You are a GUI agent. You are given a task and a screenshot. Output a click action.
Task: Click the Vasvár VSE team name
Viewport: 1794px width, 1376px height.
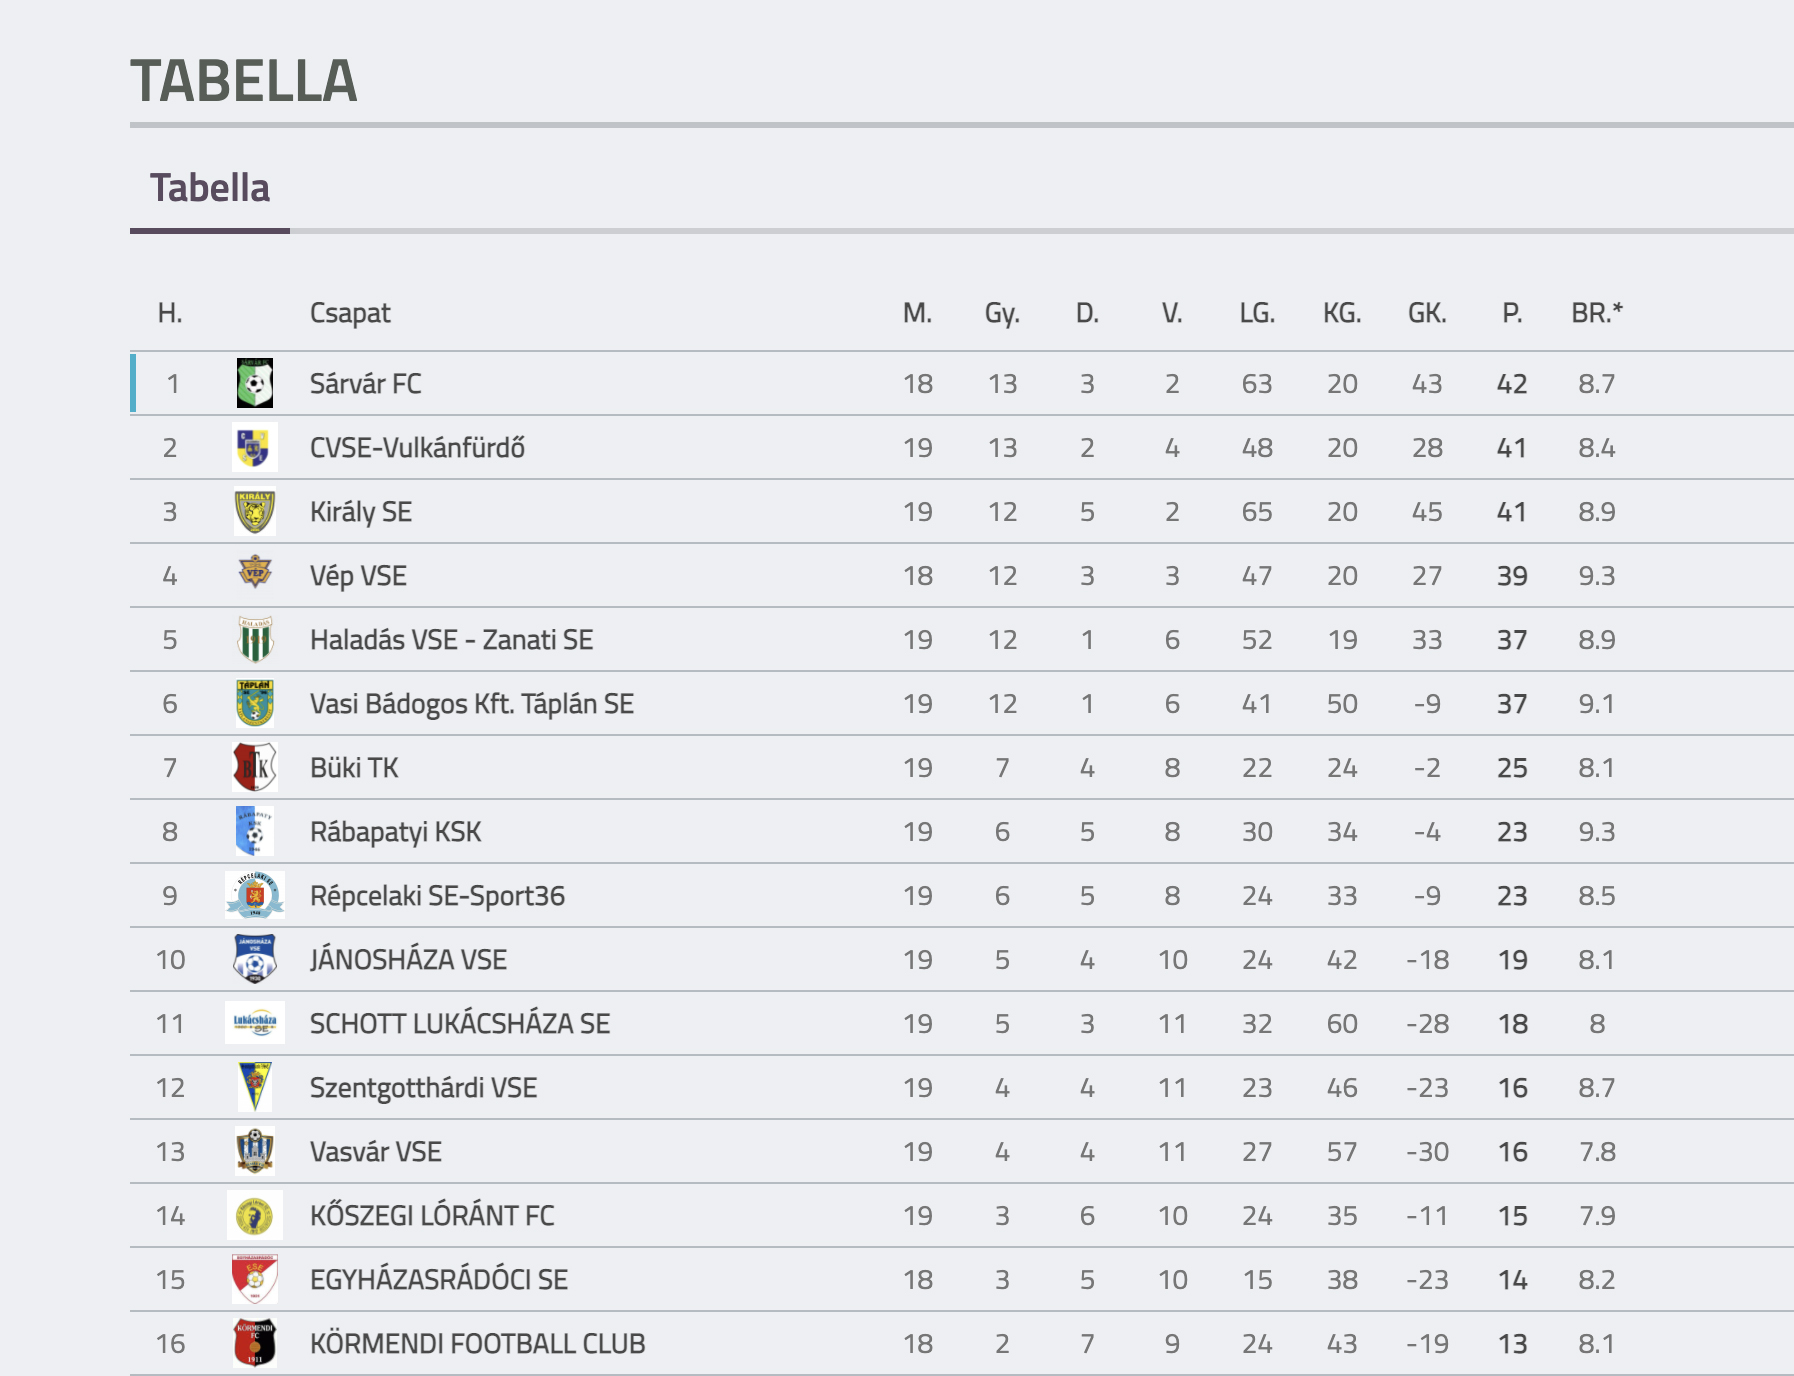click(376, 1152)
